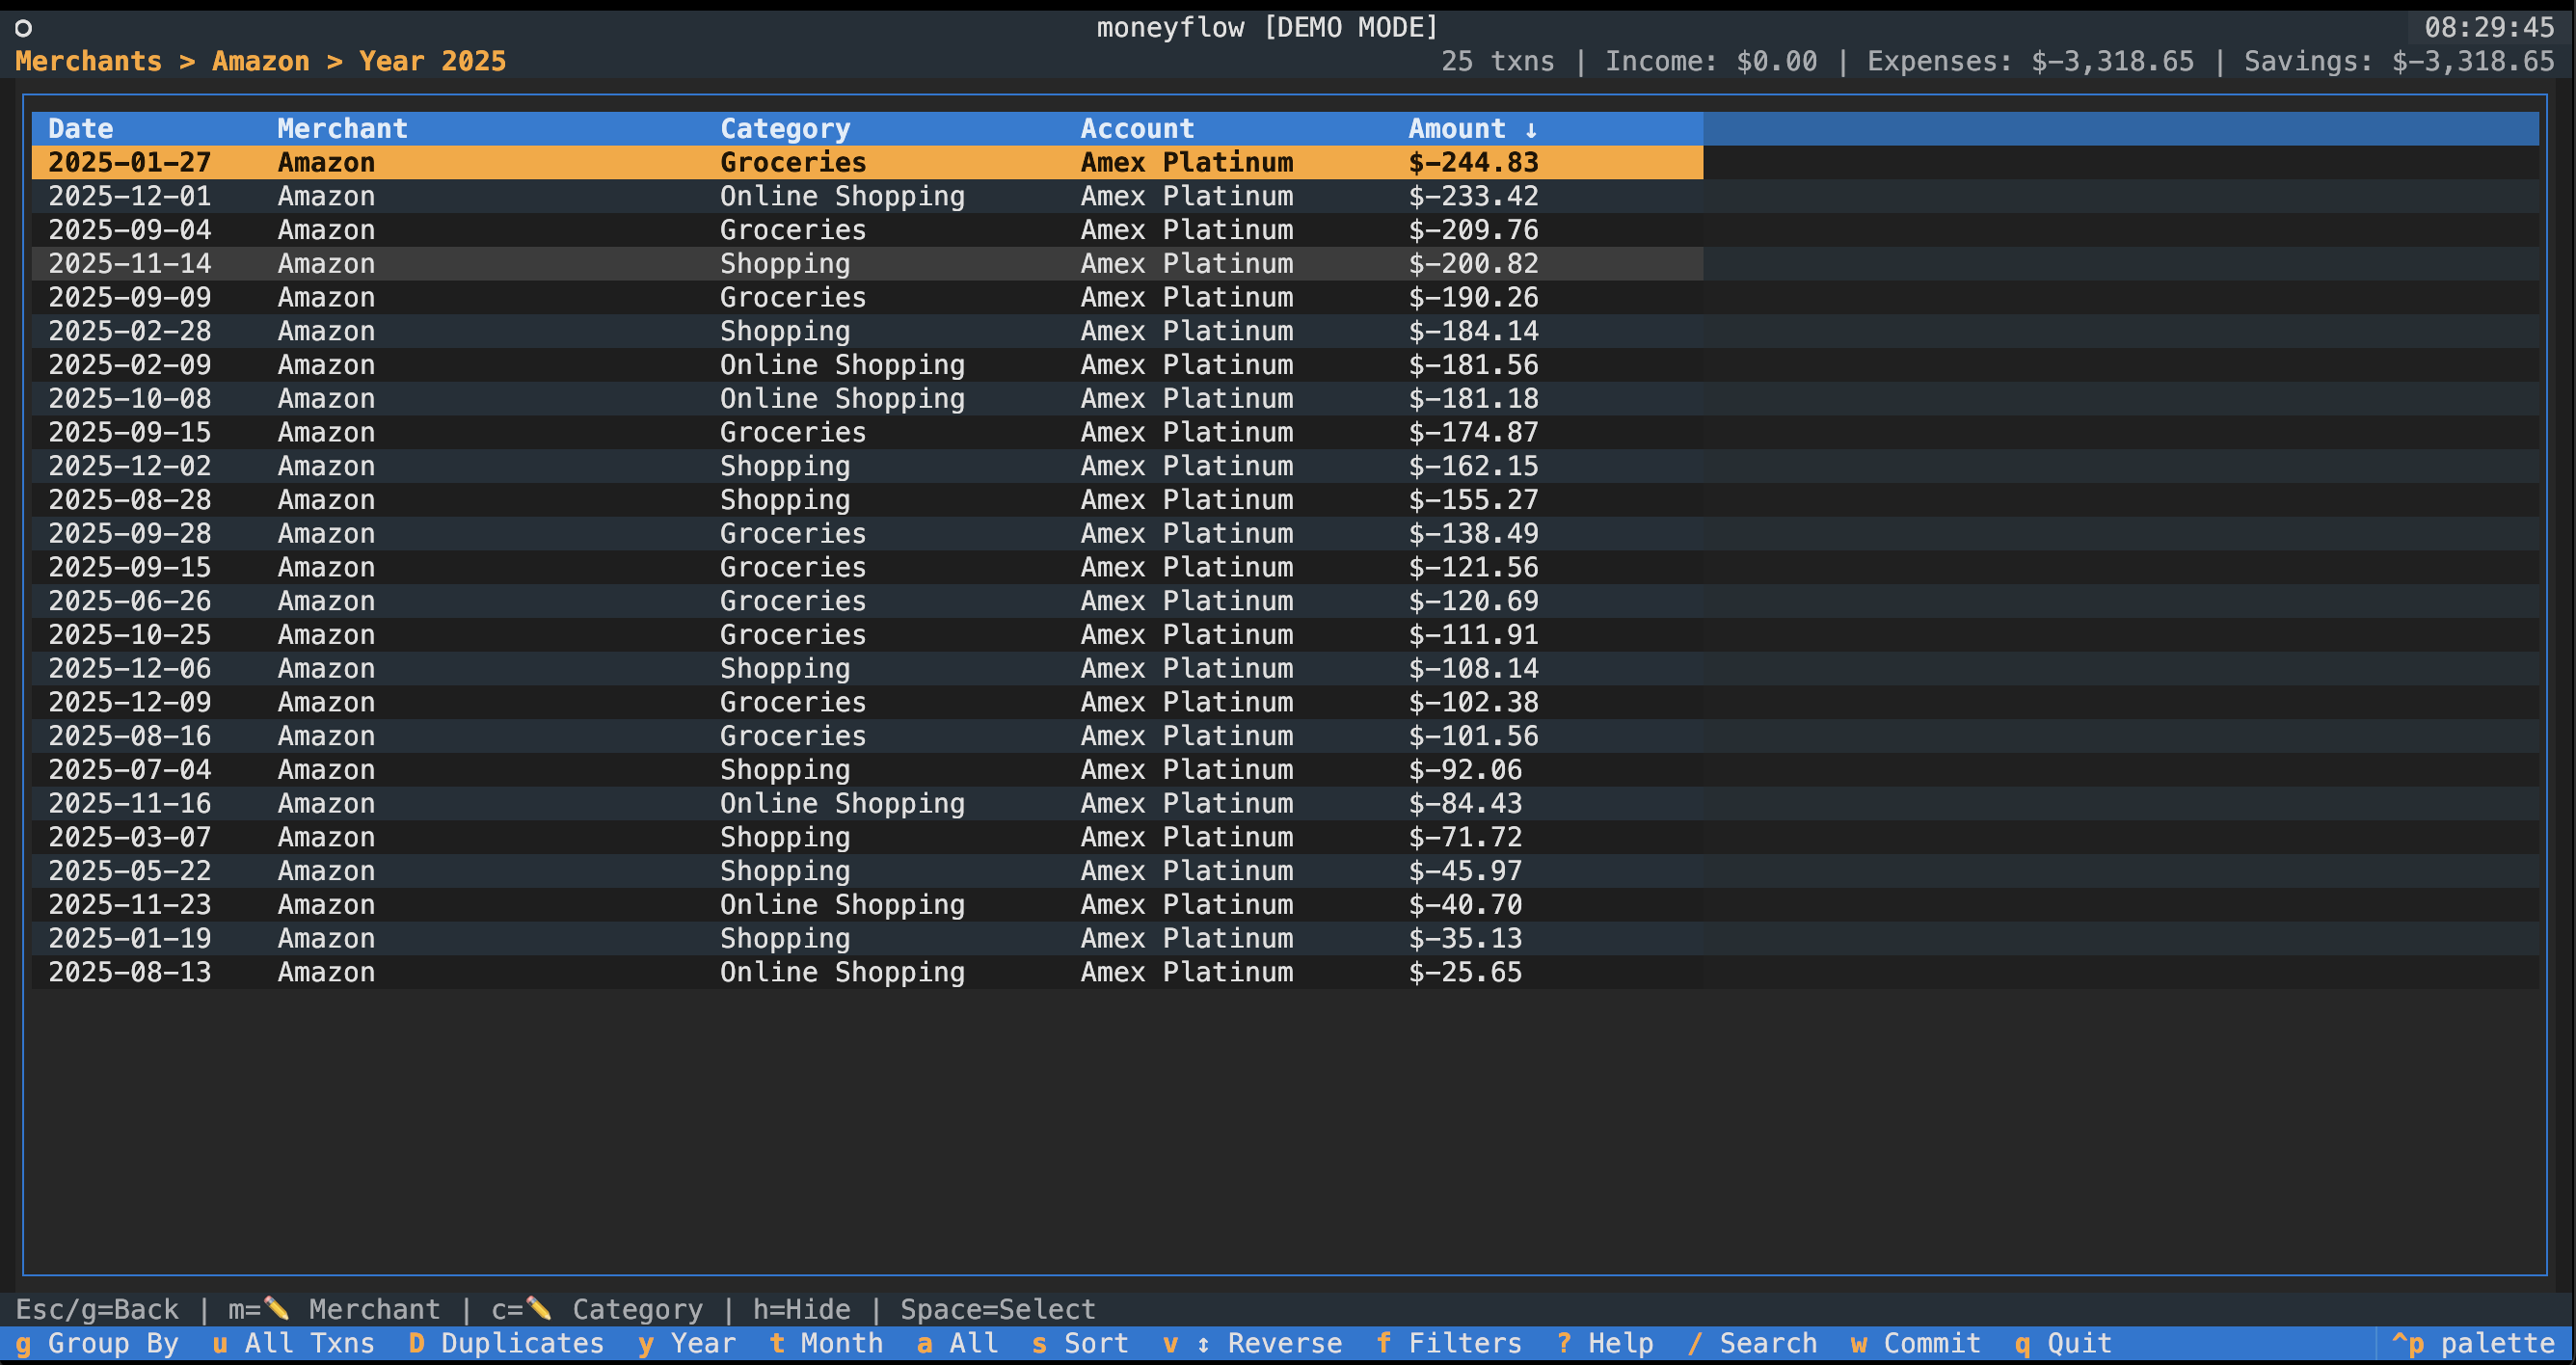Click Commit in the footer bar

pyautogui.click(x=1915, y=1343)
